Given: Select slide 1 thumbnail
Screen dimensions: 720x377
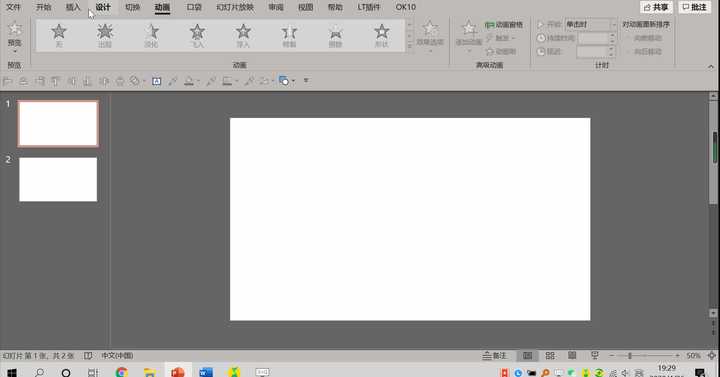Looking at the screenshot, I should click(58, 124).
